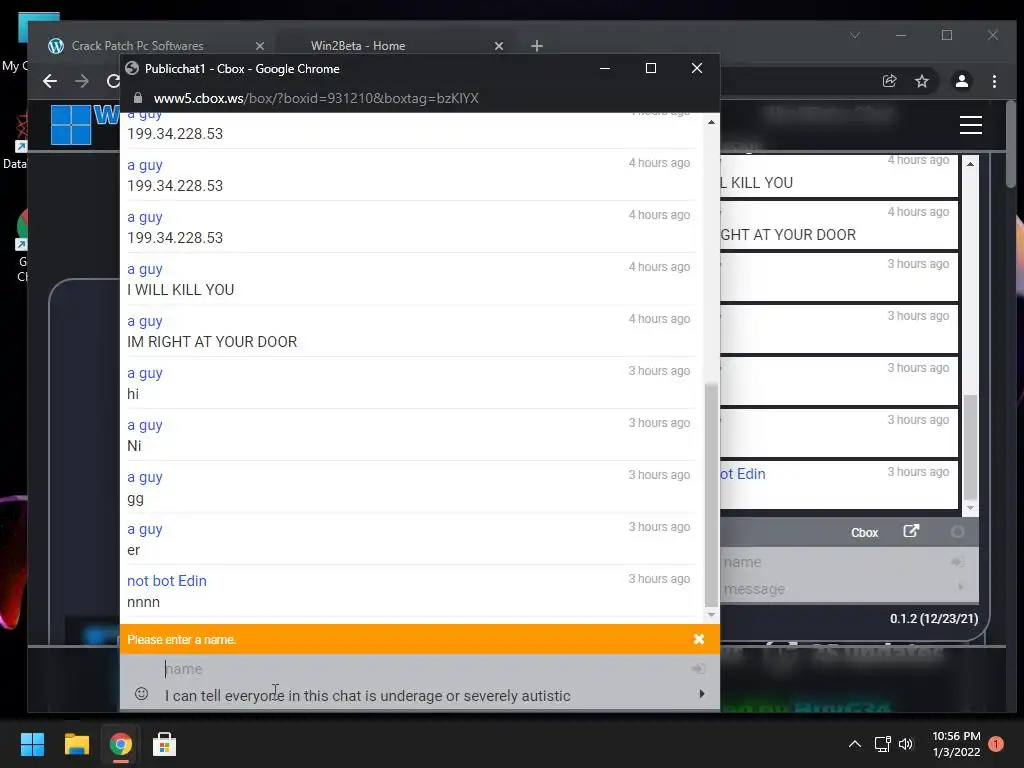Viewport: 1024px width, 768px height.
Task: Click the volume speaker icon in tray
Action: point(906,744)
